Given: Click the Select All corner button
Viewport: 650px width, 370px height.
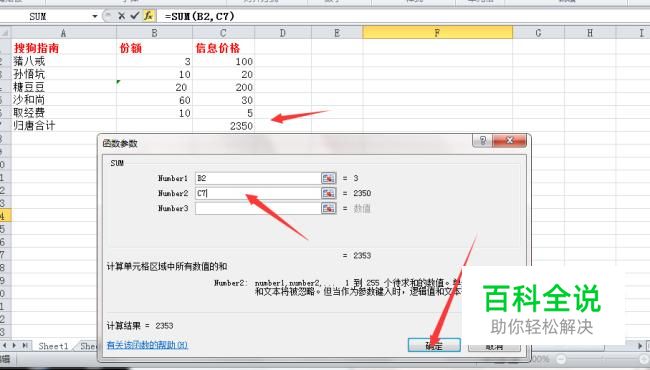Looking at the screenshot, I should coord(5,33).
